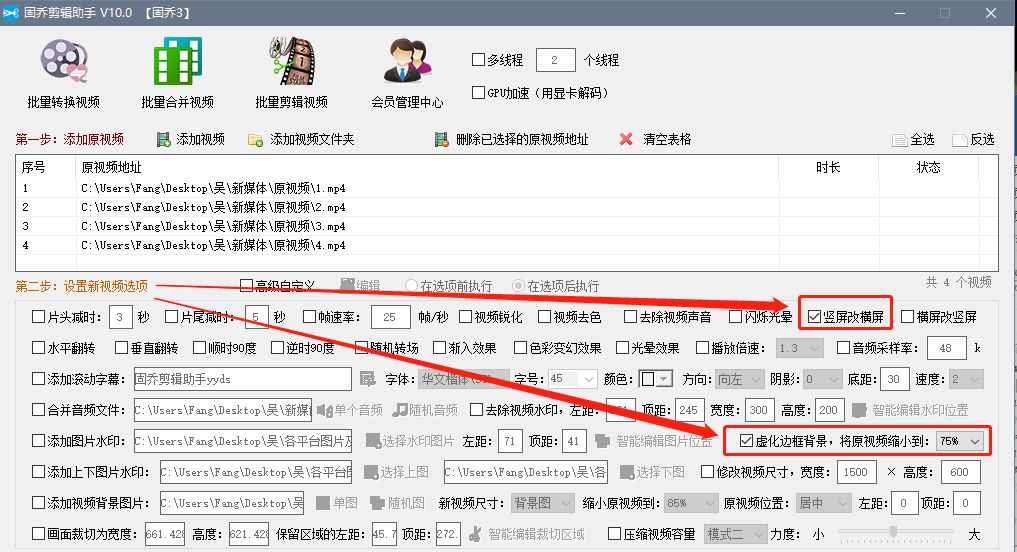
Task: Select row with 原视频\4.mp4
Action: click(x=506, y=245)
